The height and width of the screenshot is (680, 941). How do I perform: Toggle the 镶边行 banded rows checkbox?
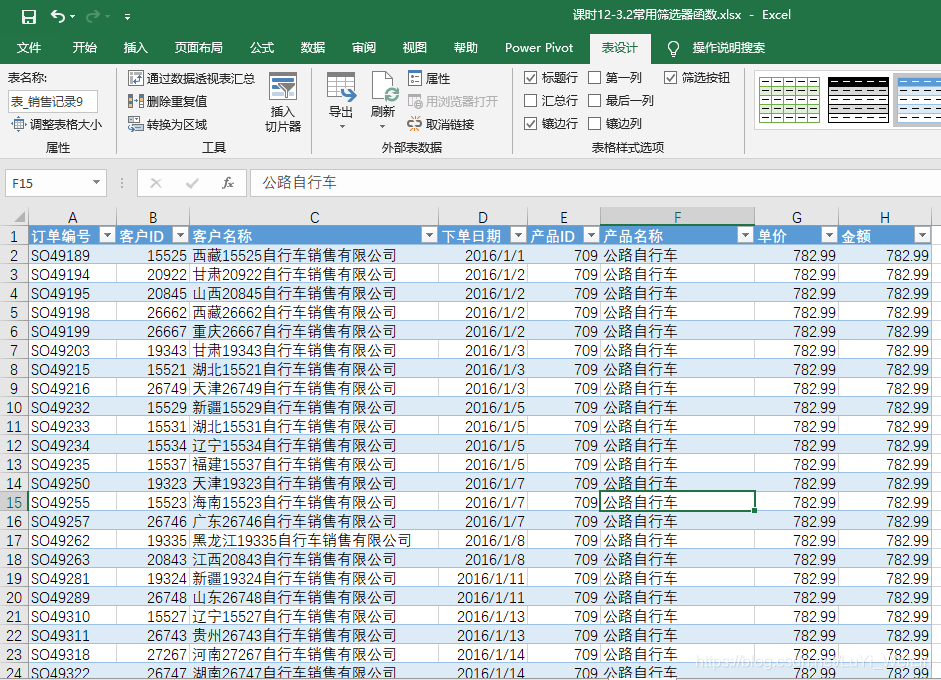531,124
